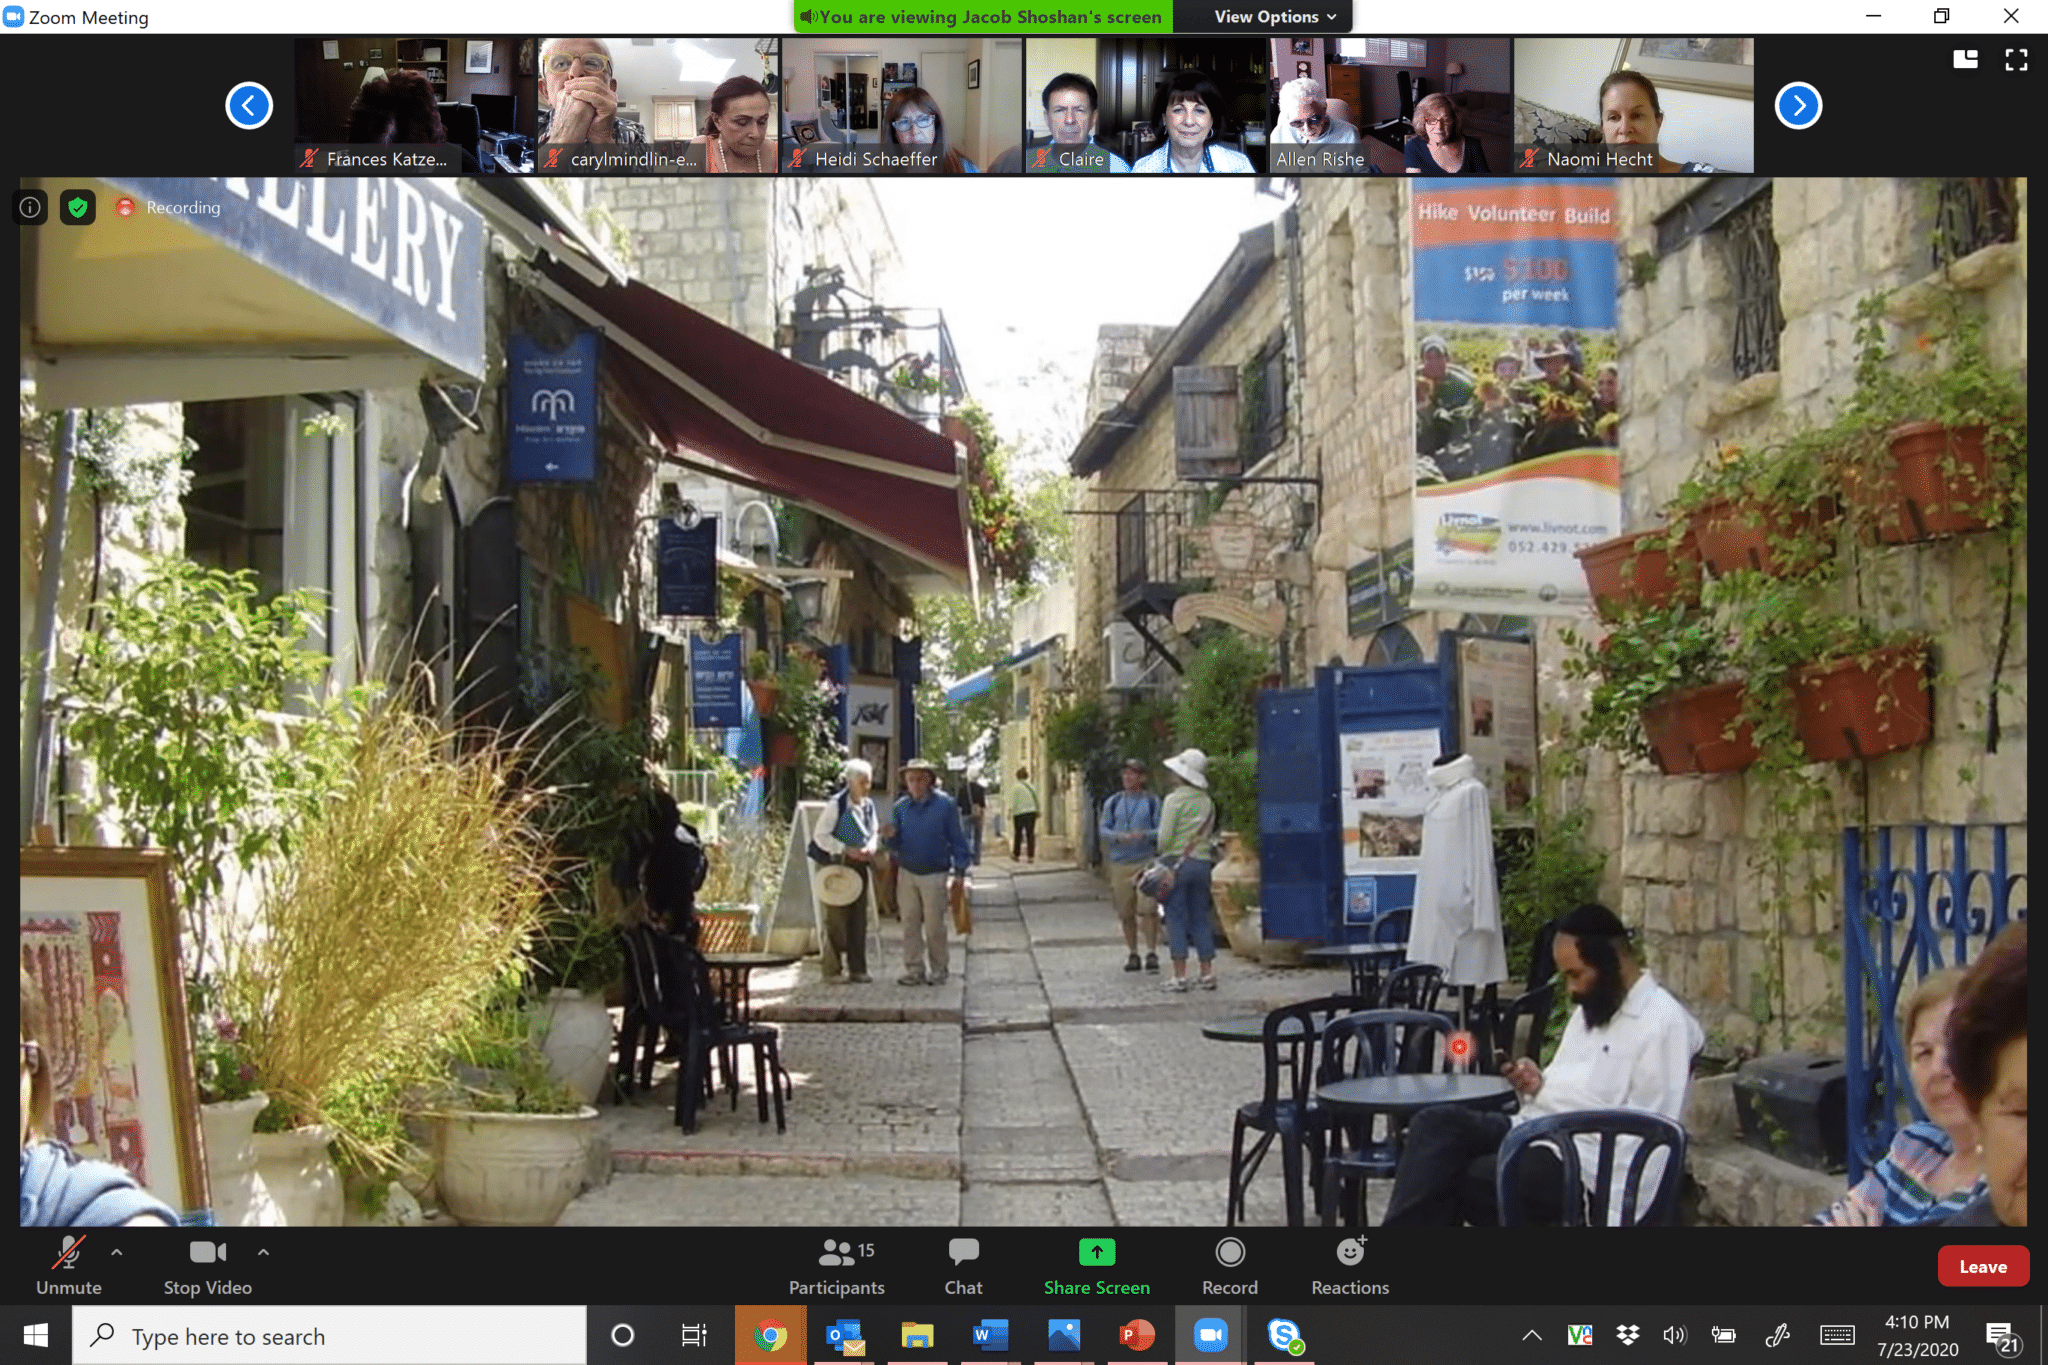Open the Chat panel

click(x=963, y=1266)
